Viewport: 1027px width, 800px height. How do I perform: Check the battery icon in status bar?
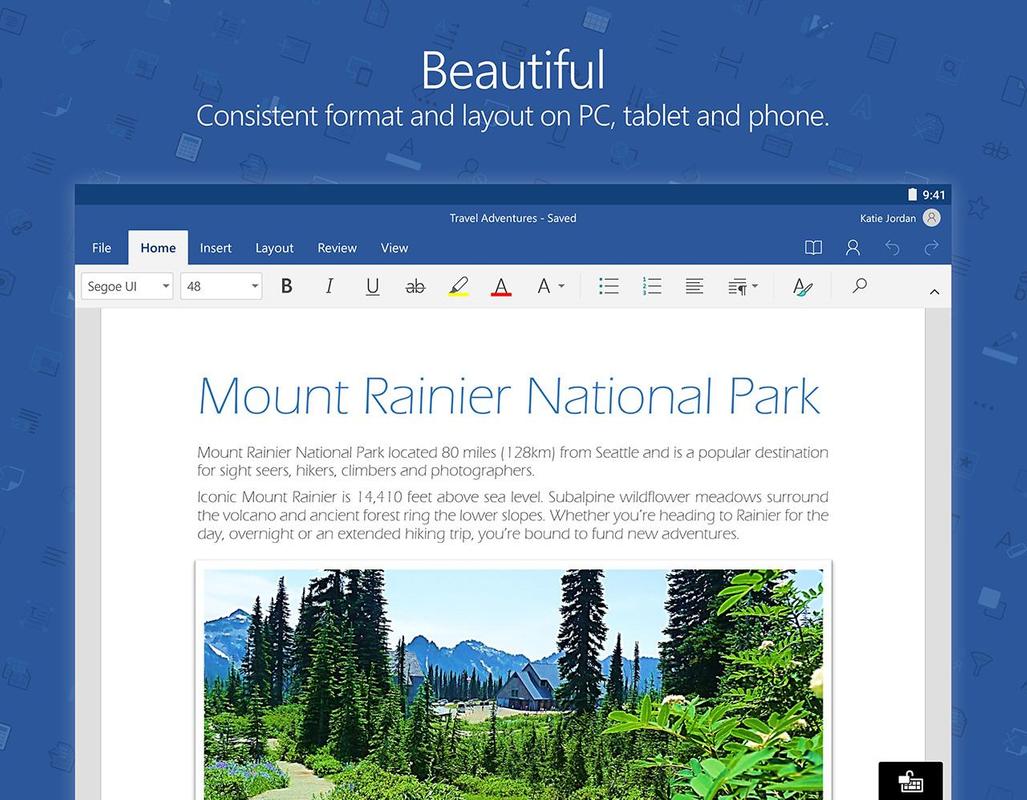click(x=912, y=194)
